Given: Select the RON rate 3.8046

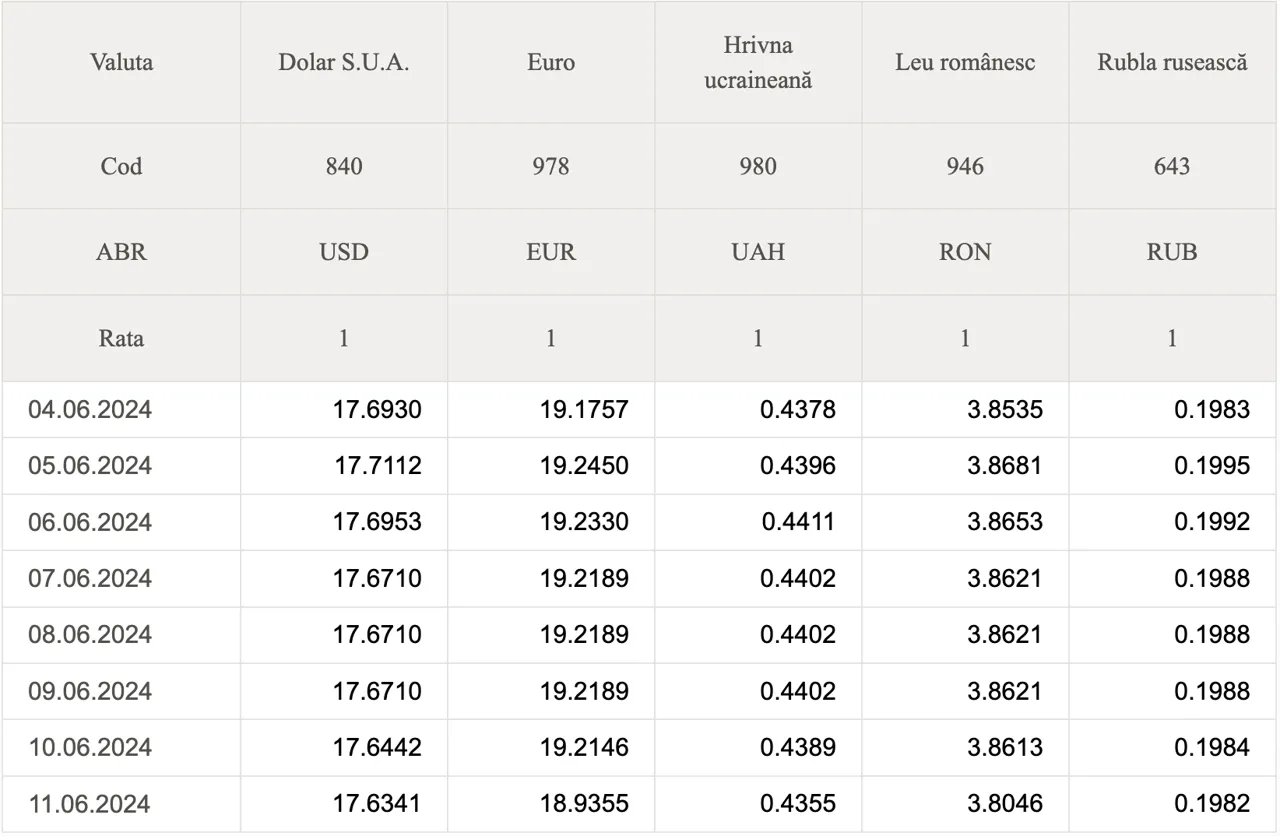Looking at the screenshot, I should [1005, 804].
